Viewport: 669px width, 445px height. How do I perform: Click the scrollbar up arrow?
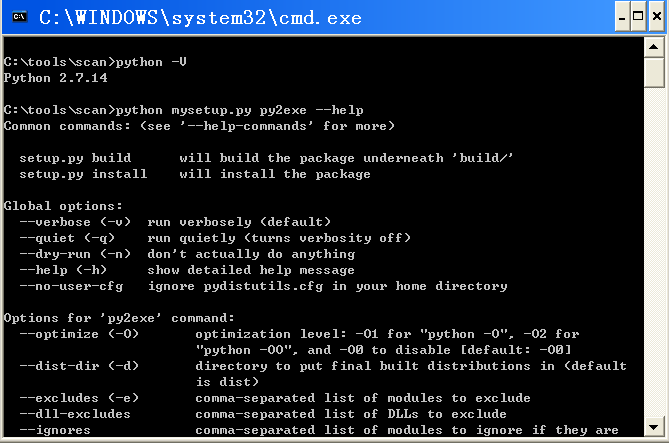(653, 47)
